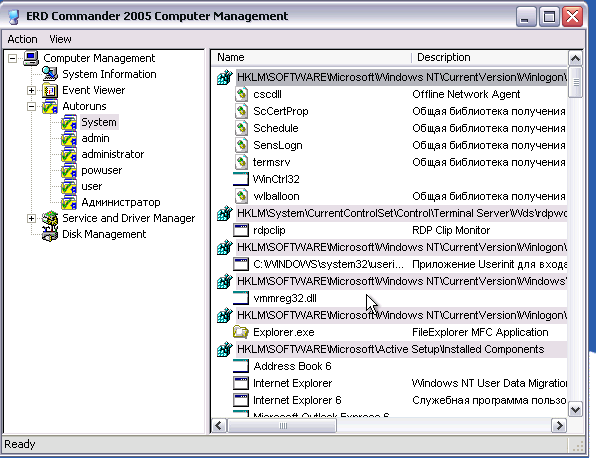Click the vertical scrollbar thumb
The image size is (596, 458).
coord(575,82)
